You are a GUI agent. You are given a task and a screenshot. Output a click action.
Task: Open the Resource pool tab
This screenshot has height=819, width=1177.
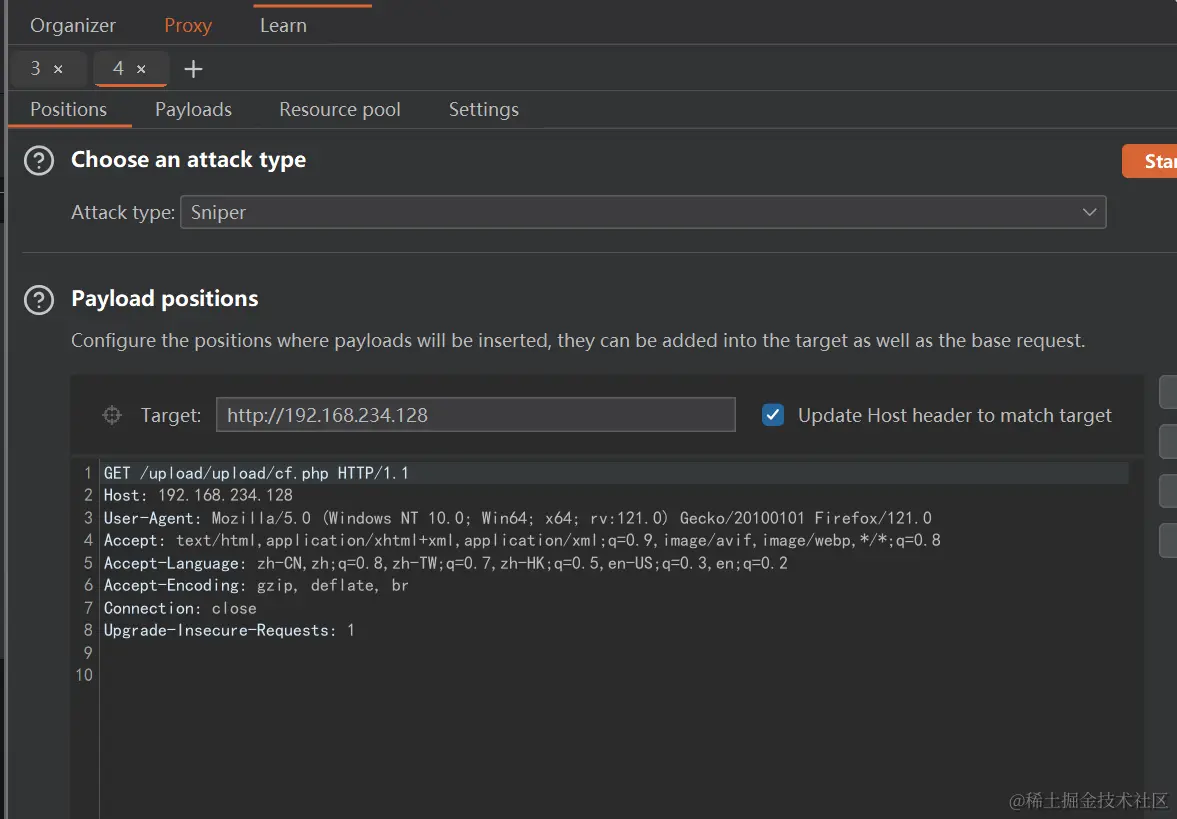339,110
